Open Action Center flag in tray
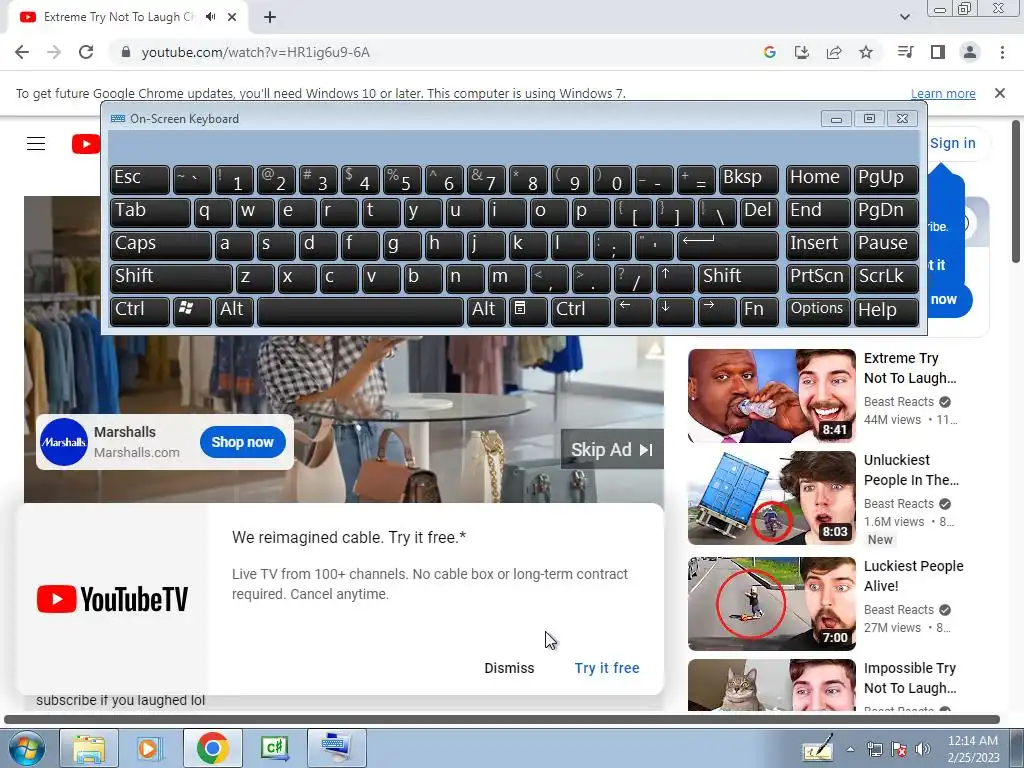1024x768 pixels. [x=899, y=749]
